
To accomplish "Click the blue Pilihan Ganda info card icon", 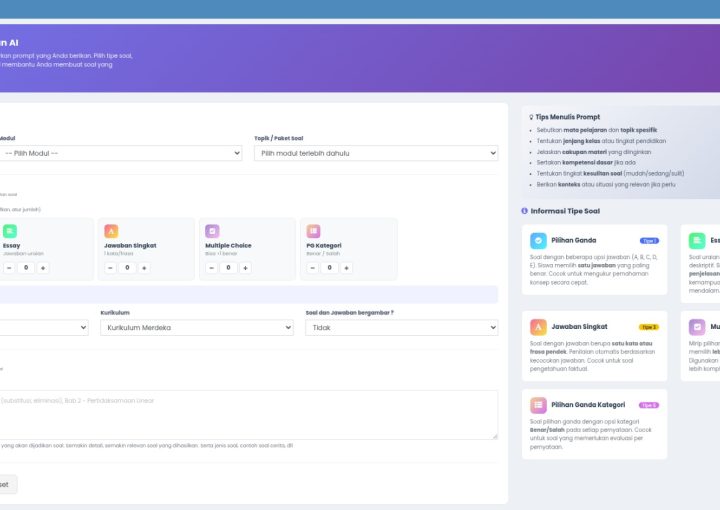I will pyautogui.click(x=538, y=240).
